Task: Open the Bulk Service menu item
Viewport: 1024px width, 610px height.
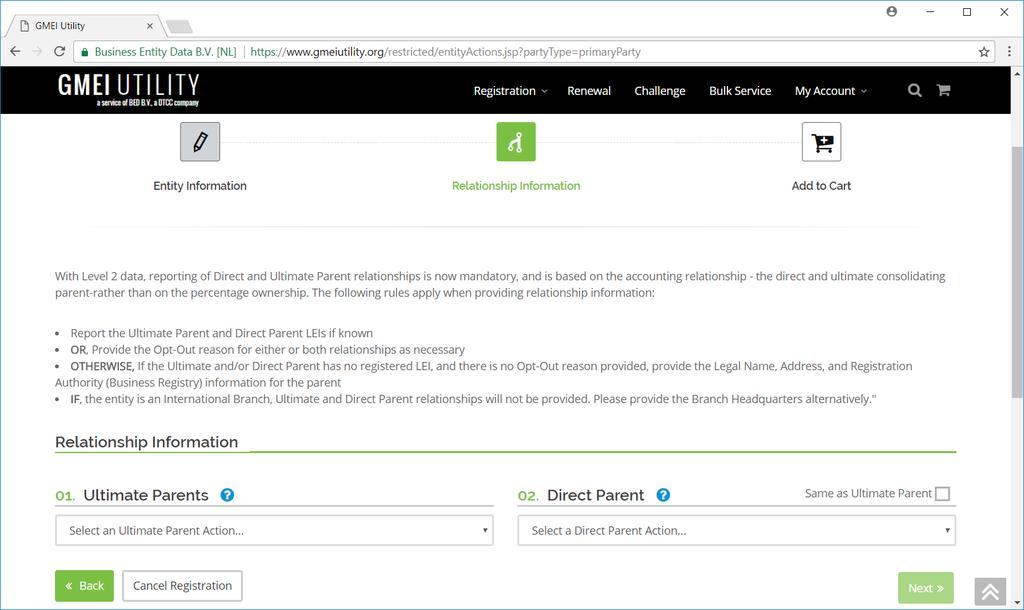Action: 740,91
